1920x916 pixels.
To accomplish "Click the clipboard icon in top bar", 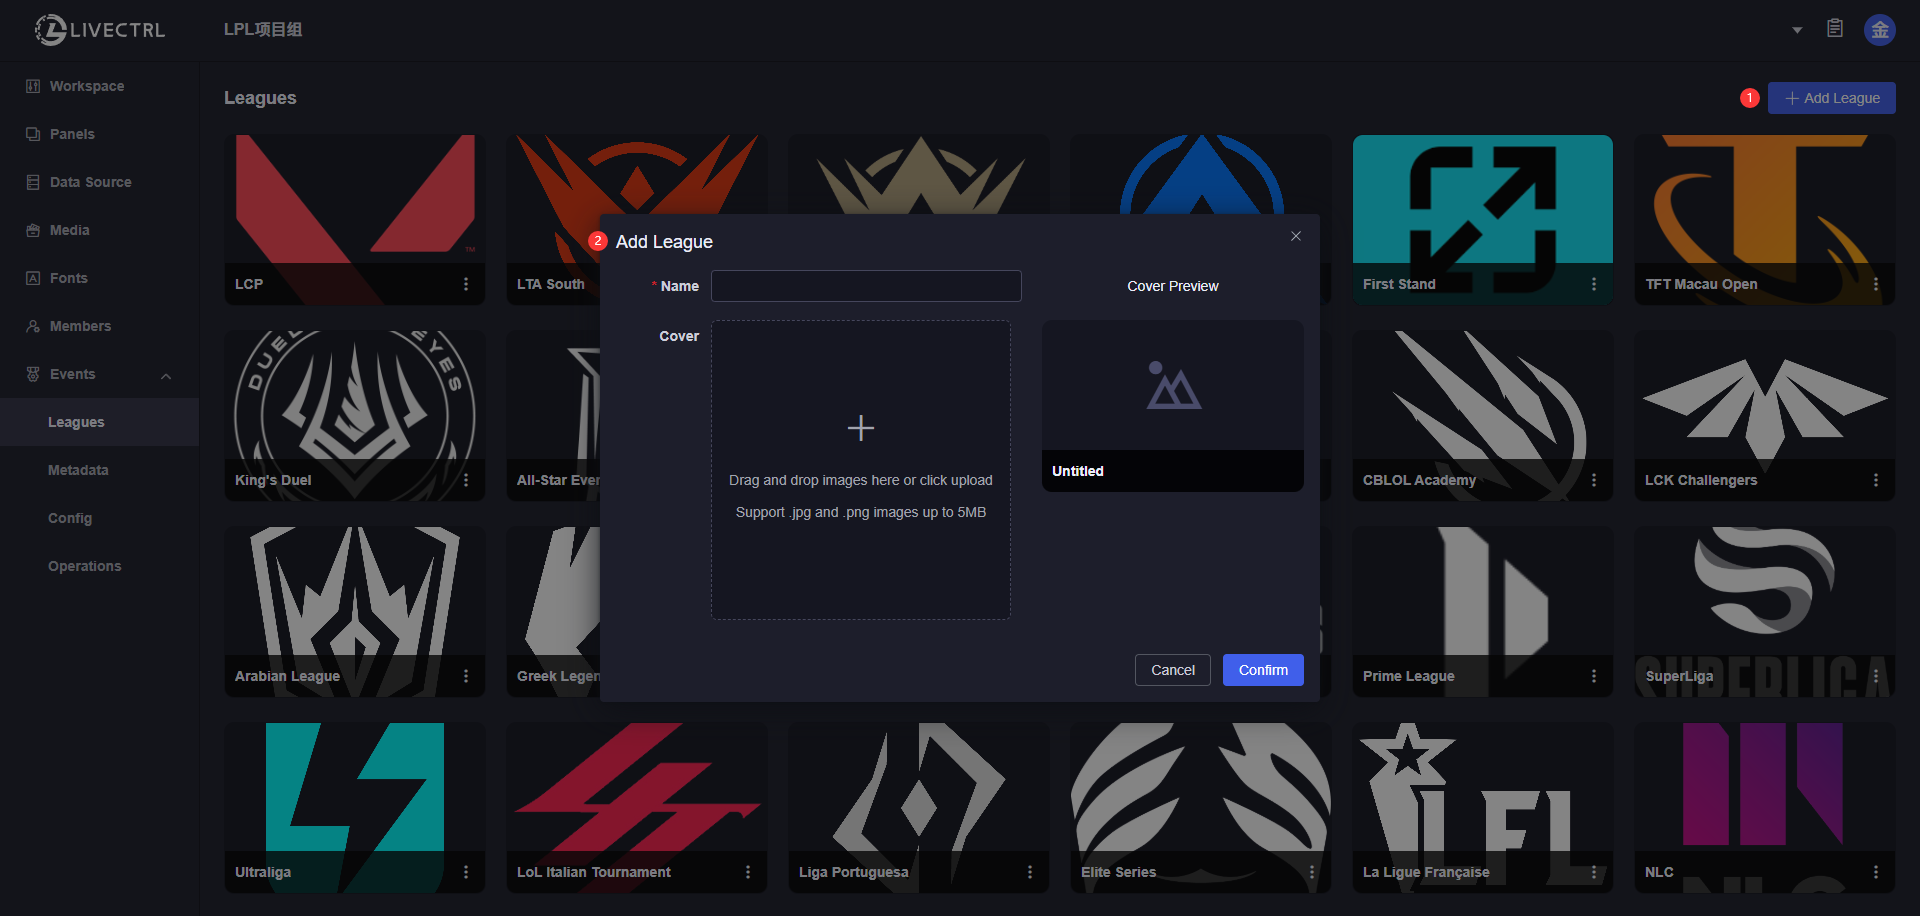I will [x=1835, y=29].
